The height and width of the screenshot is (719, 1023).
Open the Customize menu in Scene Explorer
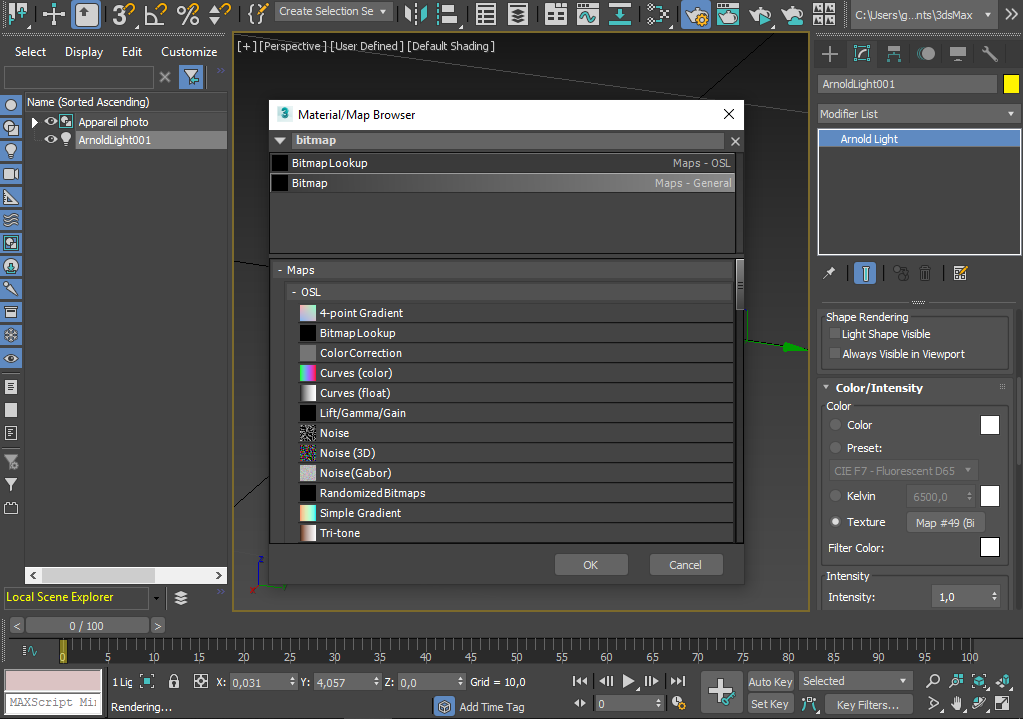click(189, 52)
